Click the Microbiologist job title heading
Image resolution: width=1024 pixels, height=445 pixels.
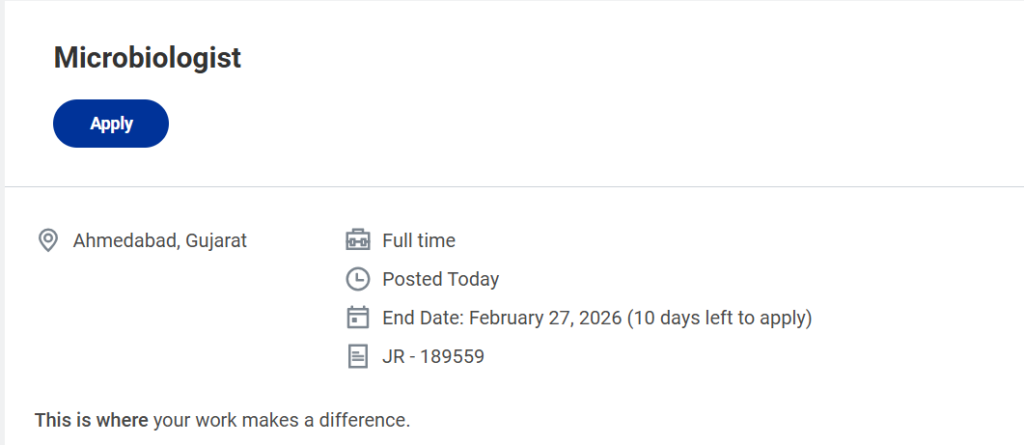[147, 58]
